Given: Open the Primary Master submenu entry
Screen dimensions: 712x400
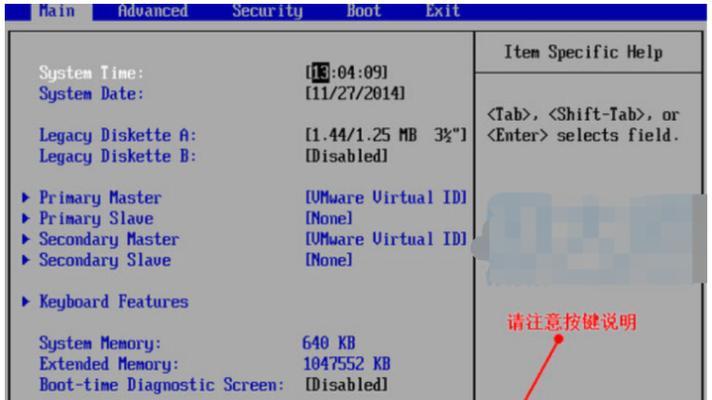Looking at the screenshot, I should [x=100, y=198].
